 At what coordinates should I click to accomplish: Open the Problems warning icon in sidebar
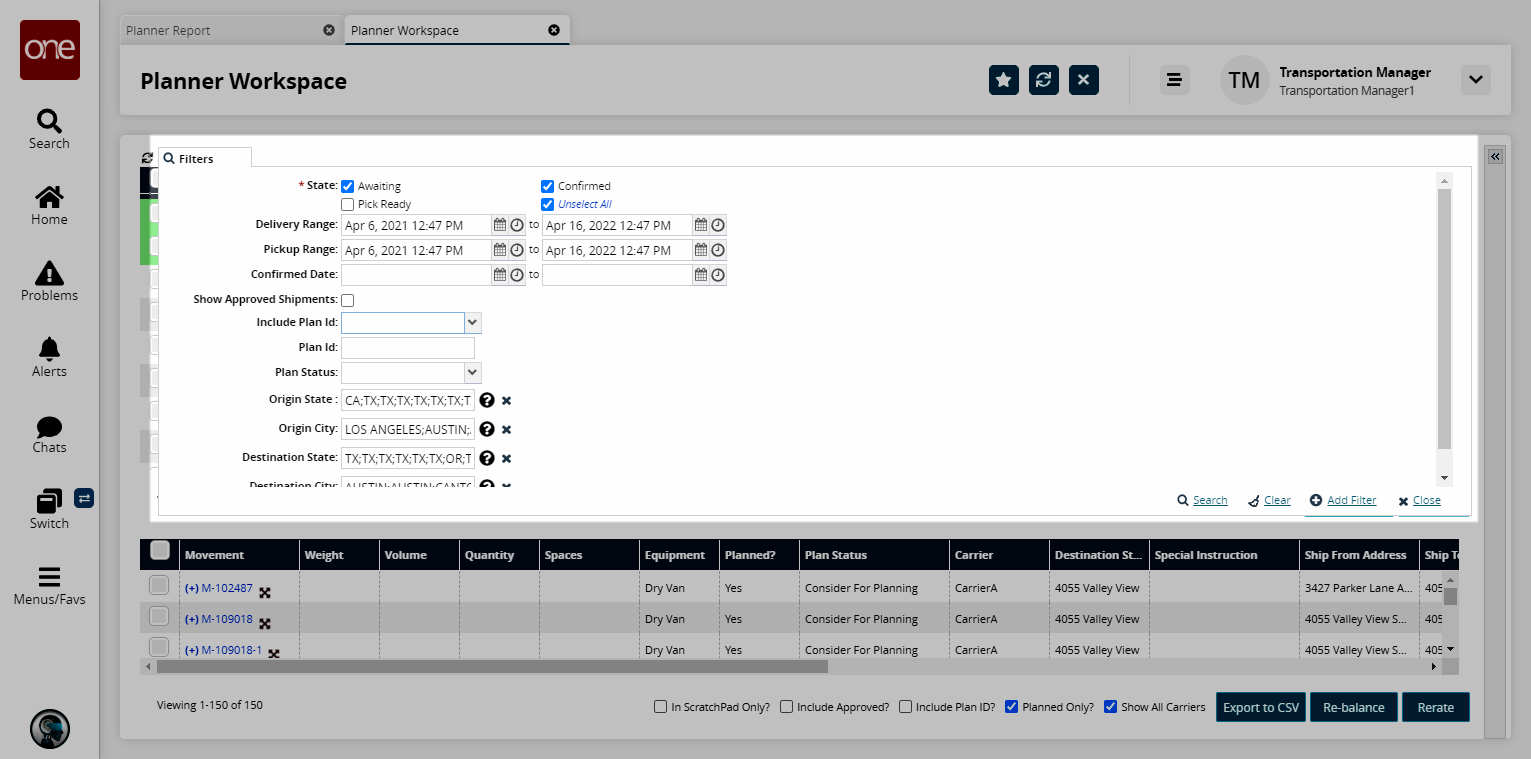click(49, 273)
